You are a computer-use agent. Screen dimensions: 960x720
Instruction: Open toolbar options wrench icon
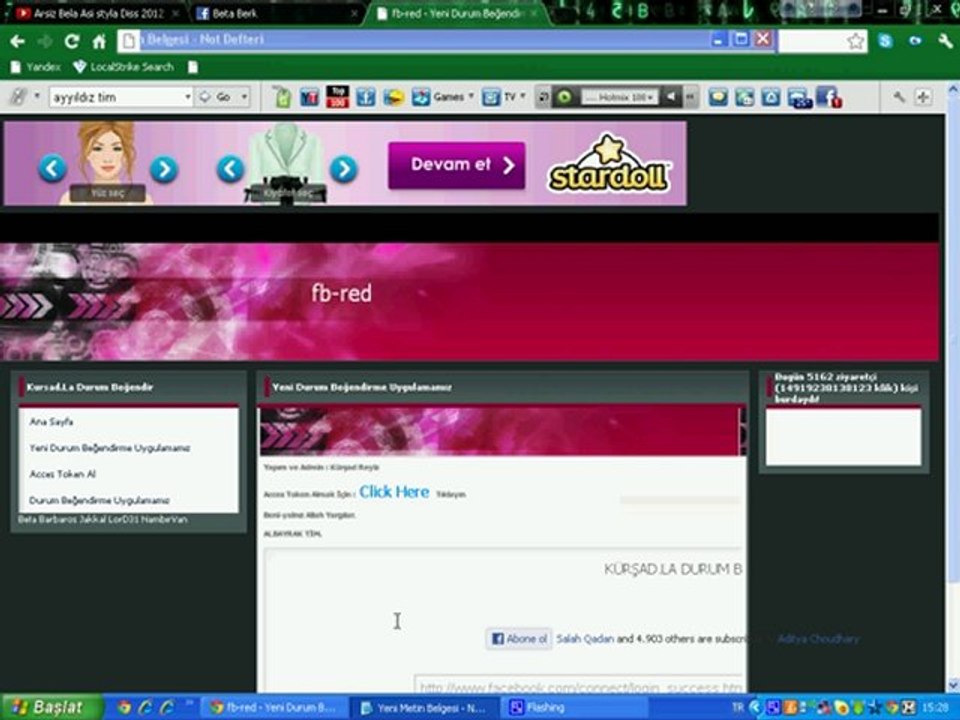tap(899, 97)
